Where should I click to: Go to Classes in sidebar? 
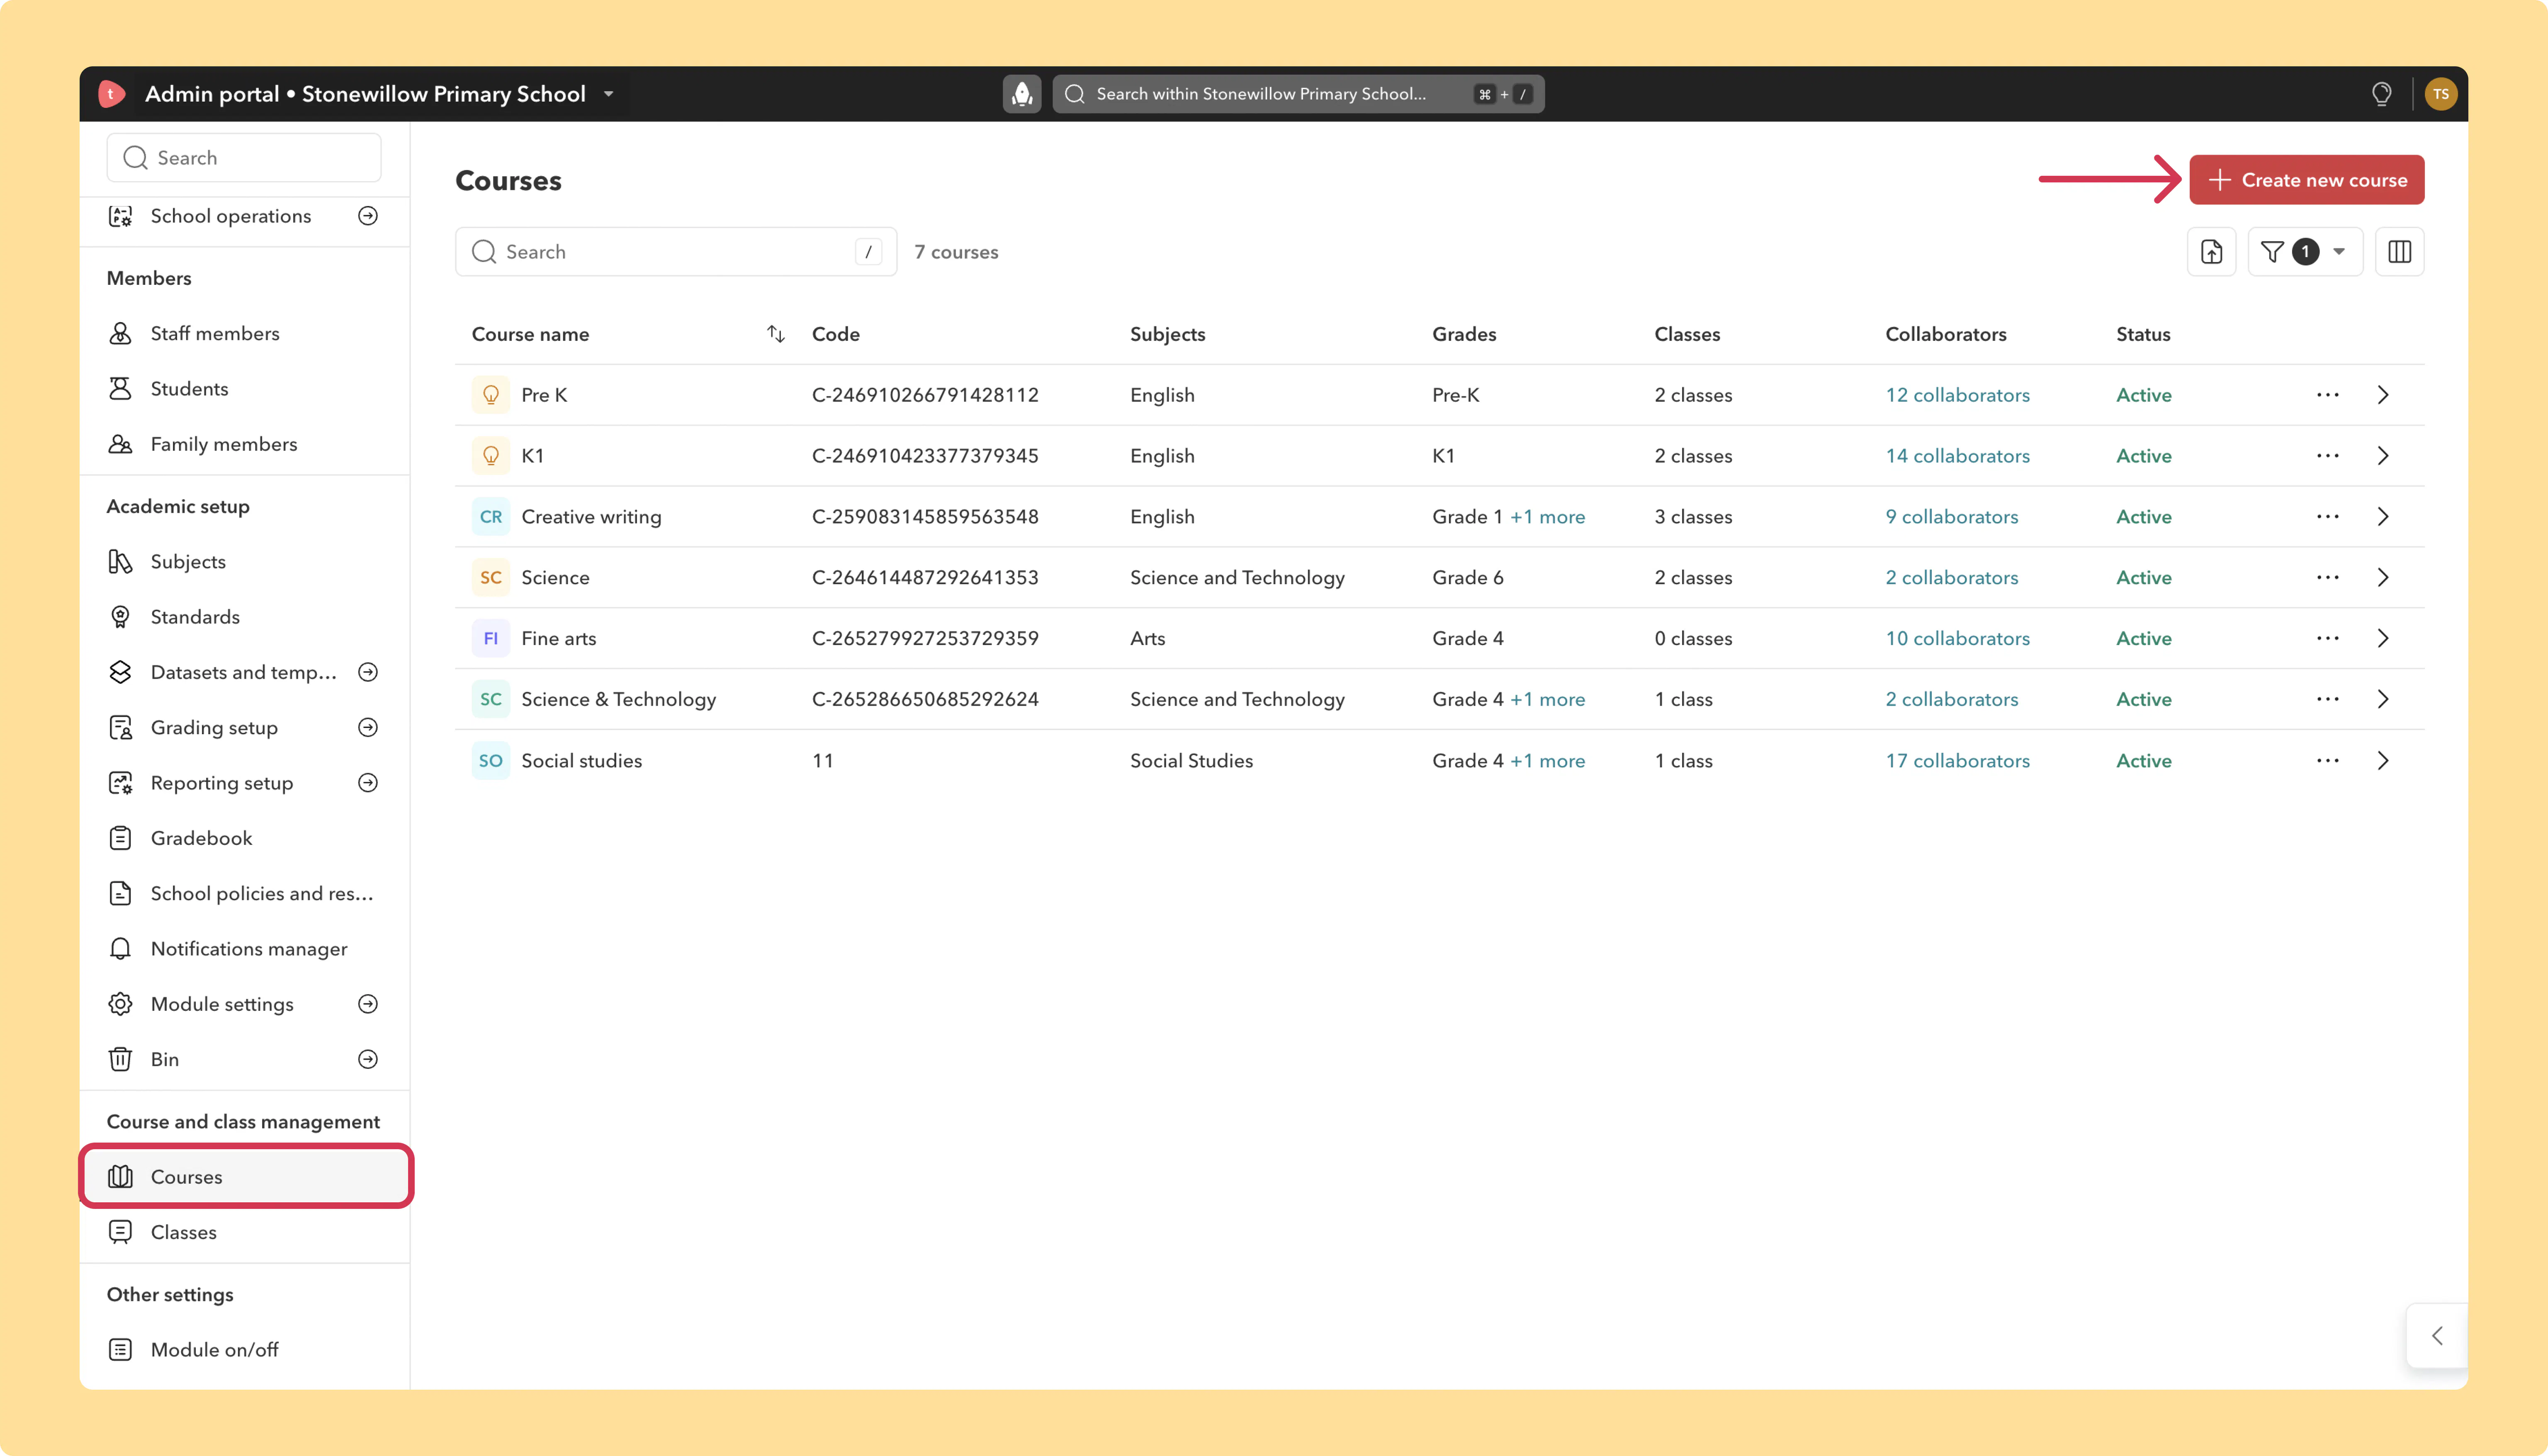click(x=244, y=1232)
